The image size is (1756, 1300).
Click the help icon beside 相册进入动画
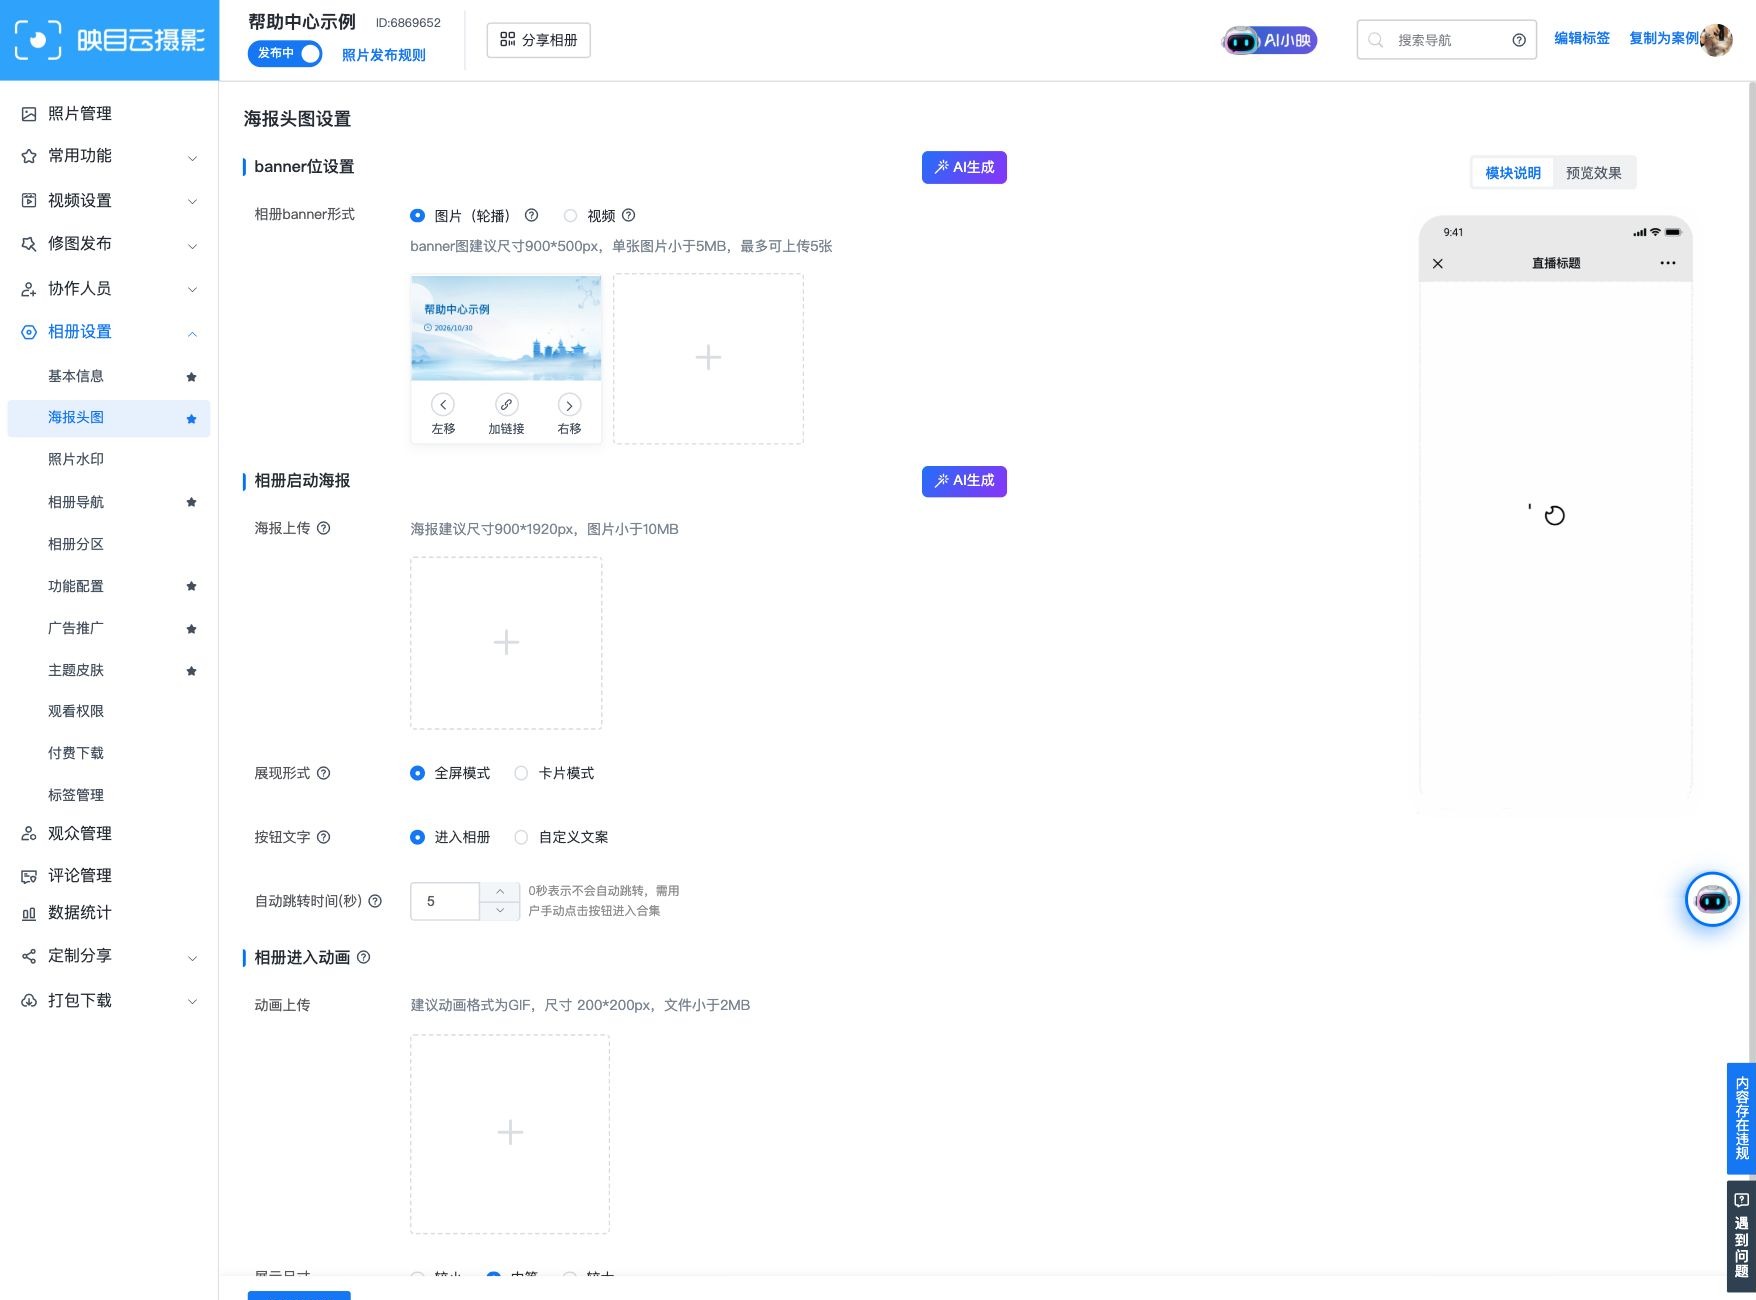[364, 957]
